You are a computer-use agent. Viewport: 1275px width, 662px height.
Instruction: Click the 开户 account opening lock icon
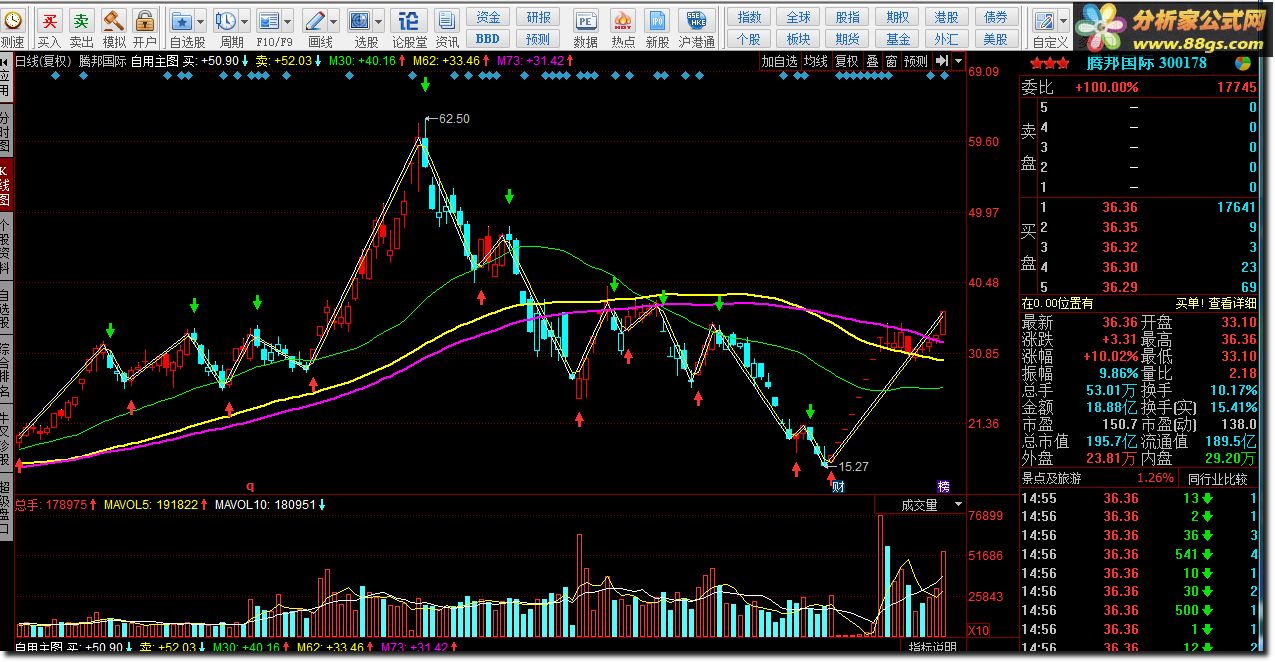145,20
